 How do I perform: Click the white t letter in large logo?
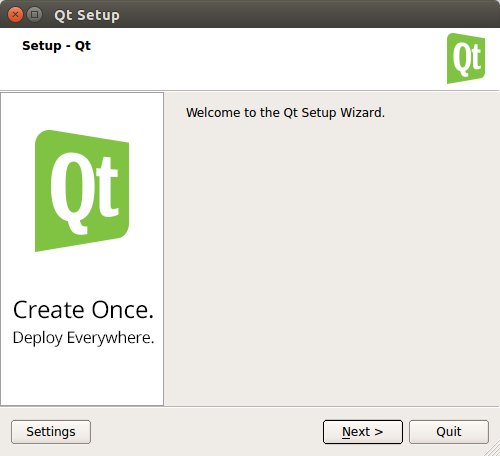[105, 187]
